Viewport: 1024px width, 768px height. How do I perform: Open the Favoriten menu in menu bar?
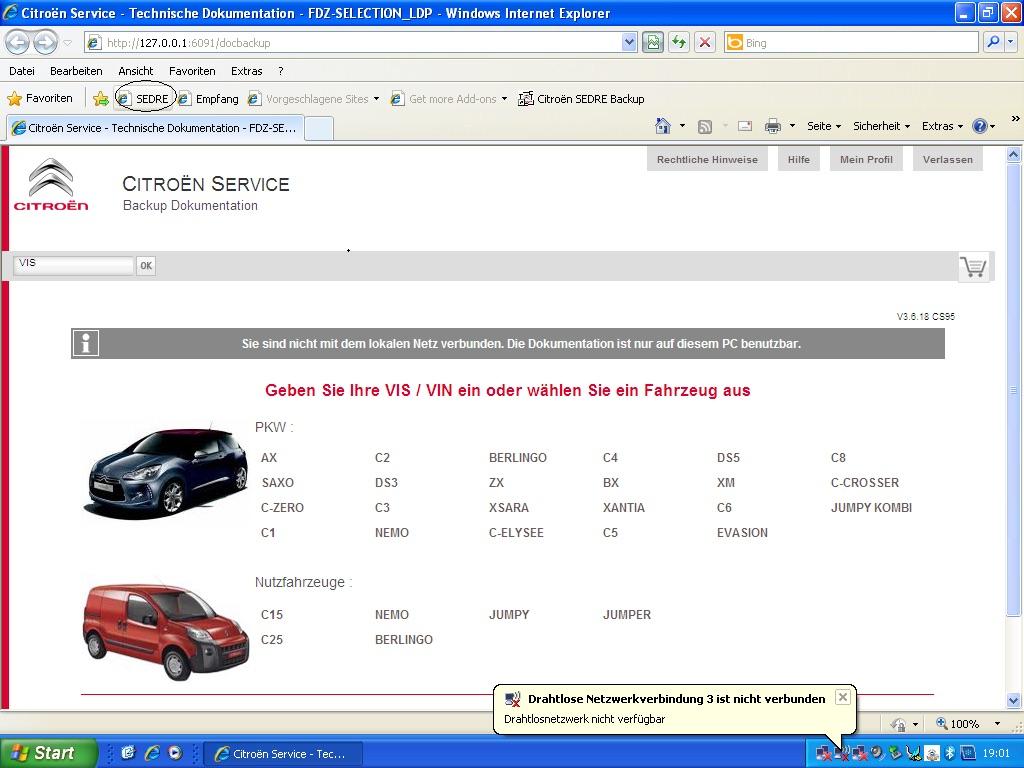[x=192, y=71]
